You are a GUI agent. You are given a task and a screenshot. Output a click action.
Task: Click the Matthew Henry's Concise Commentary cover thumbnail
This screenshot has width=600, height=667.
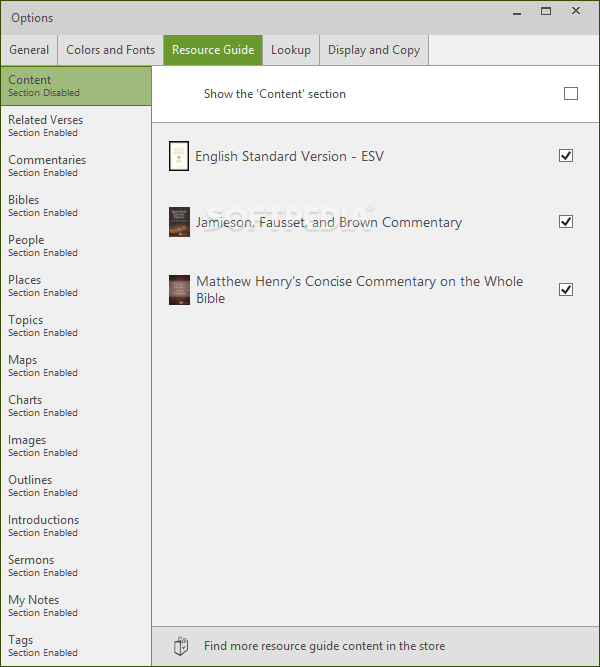point(179,290)
